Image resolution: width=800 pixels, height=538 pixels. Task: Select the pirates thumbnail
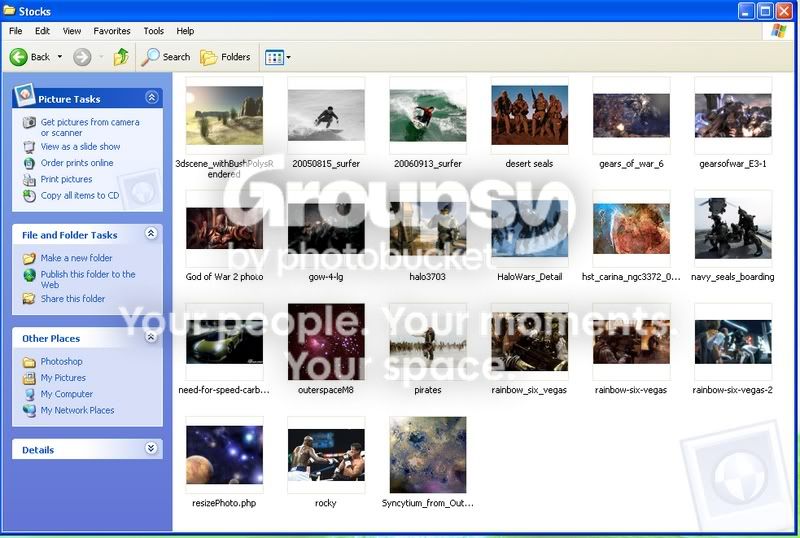click(x=428, y=342)
